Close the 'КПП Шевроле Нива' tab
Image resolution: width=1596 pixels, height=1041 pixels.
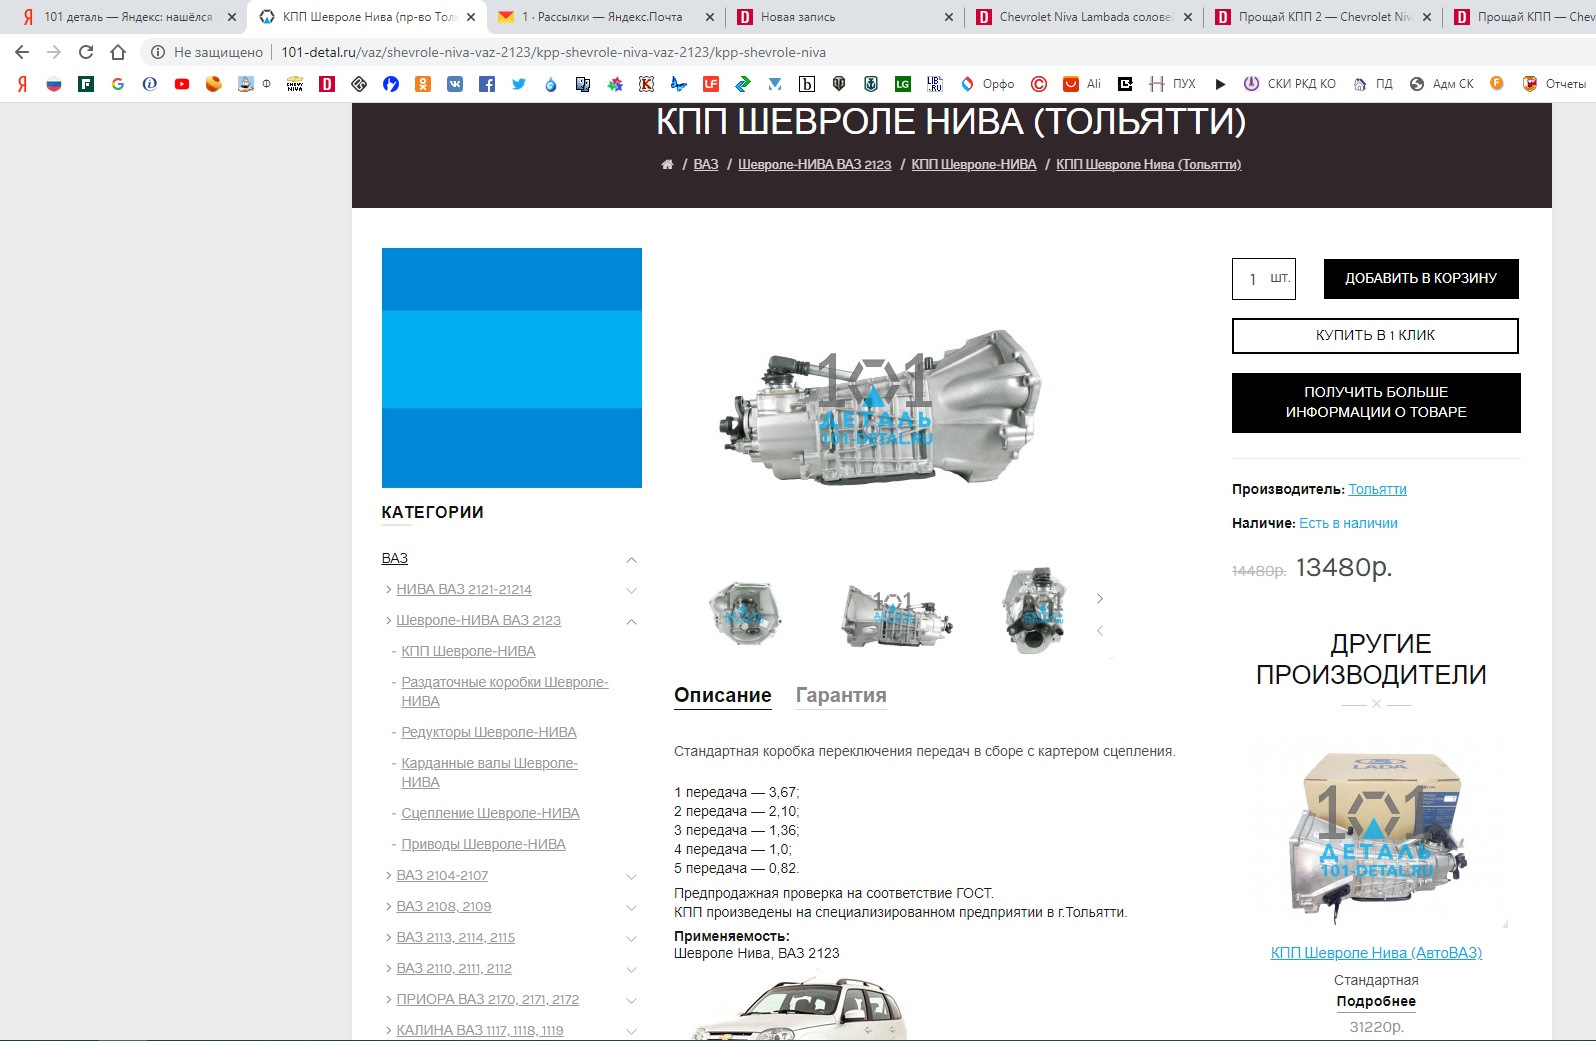pos(471,17)
